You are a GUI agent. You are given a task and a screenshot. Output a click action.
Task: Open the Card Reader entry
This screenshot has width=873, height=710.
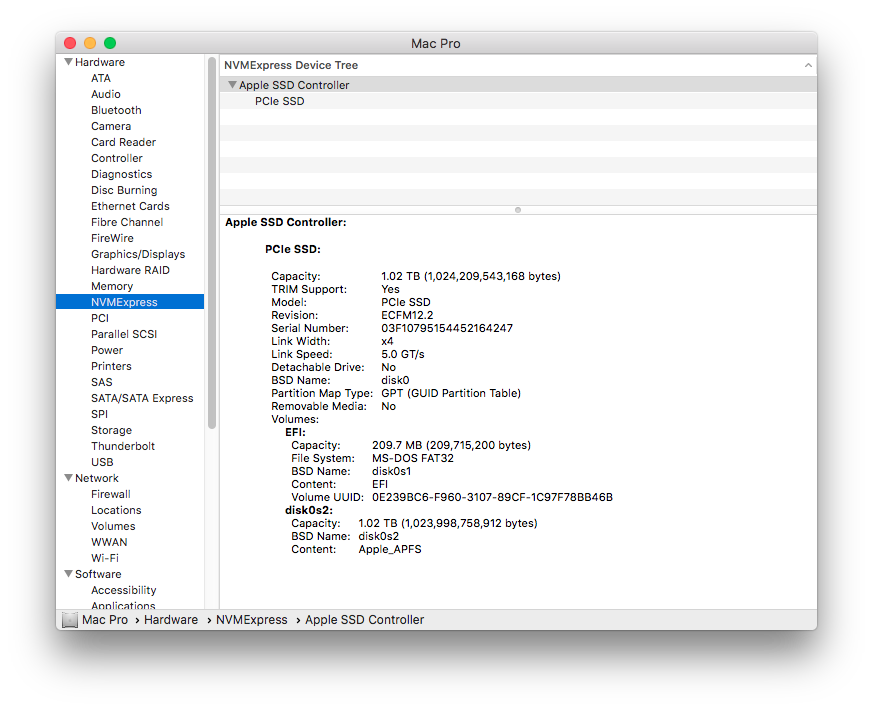pyautogui.click(x=124, y=142)
